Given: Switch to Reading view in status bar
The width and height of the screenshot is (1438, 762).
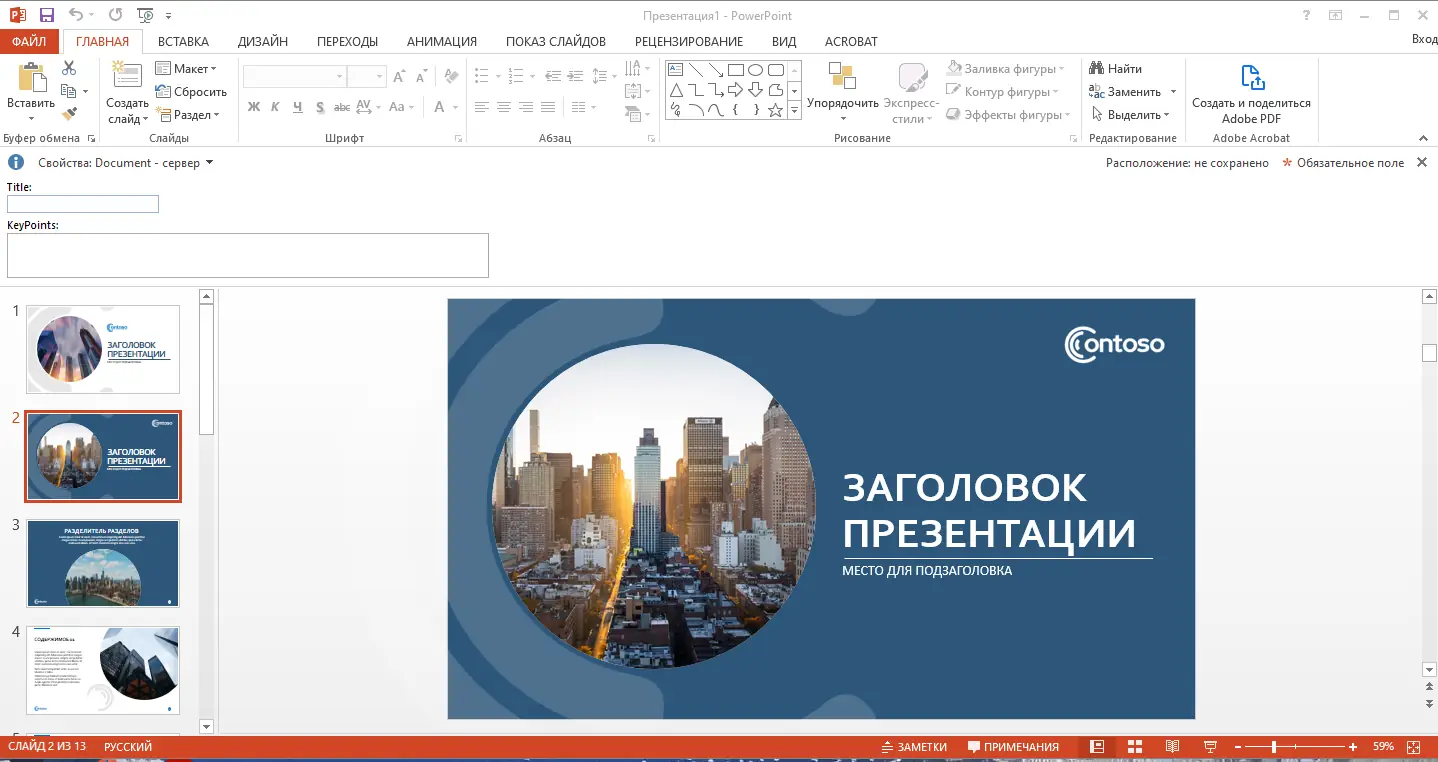Looking at the screenshot, I should pyautogui.click(x=1172, y=746).
